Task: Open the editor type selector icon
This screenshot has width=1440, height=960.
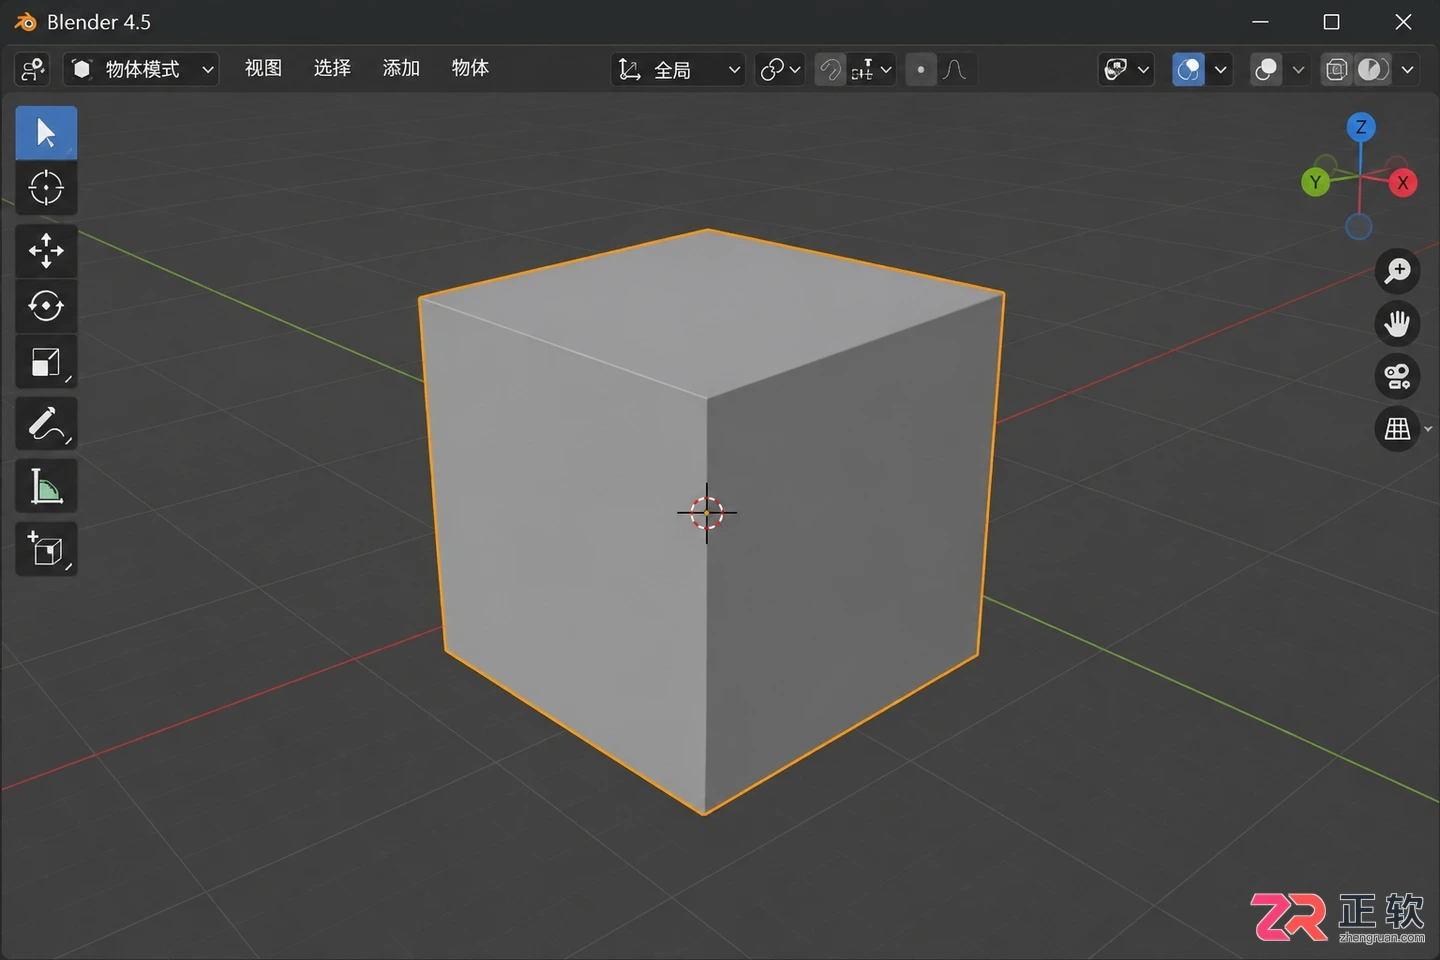Action: [33, 69]
